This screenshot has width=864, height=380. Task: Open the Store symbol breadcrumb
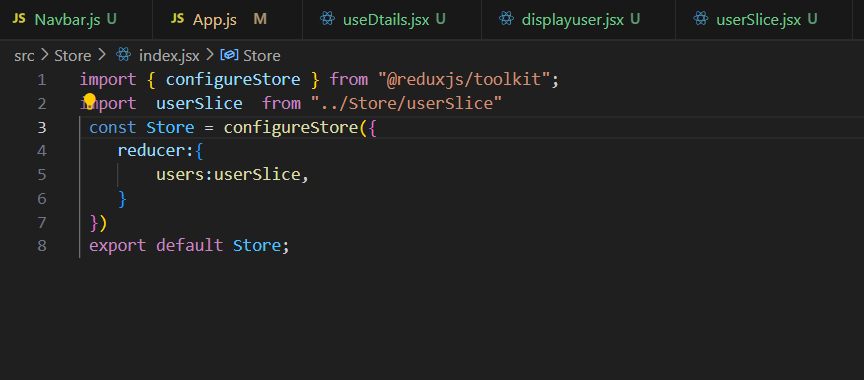click(x=262, y=56)
